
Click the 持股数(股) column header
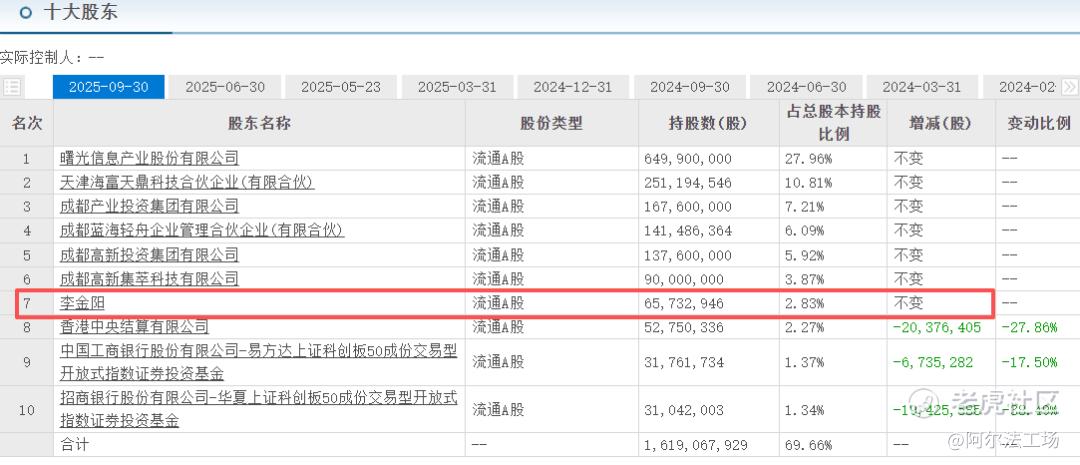pyautogui.click(x=708, y=123)
